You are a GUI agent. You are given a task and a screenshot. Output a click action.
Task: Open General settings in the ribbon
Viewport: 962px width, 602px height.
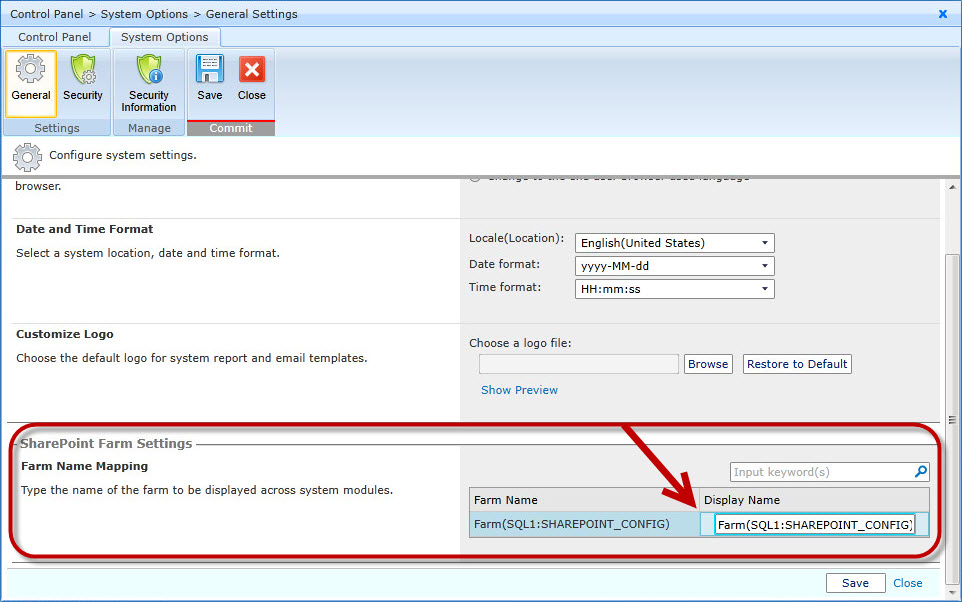point(31,83)
